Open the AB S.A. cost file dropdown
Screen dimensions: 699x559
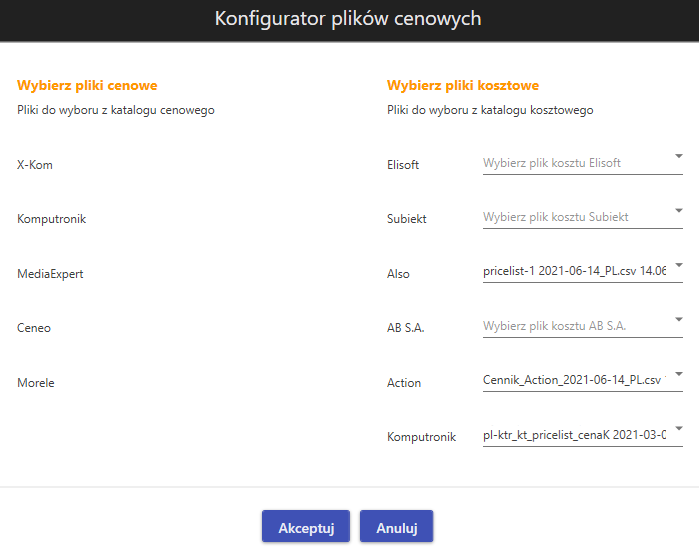click(583, 326)
